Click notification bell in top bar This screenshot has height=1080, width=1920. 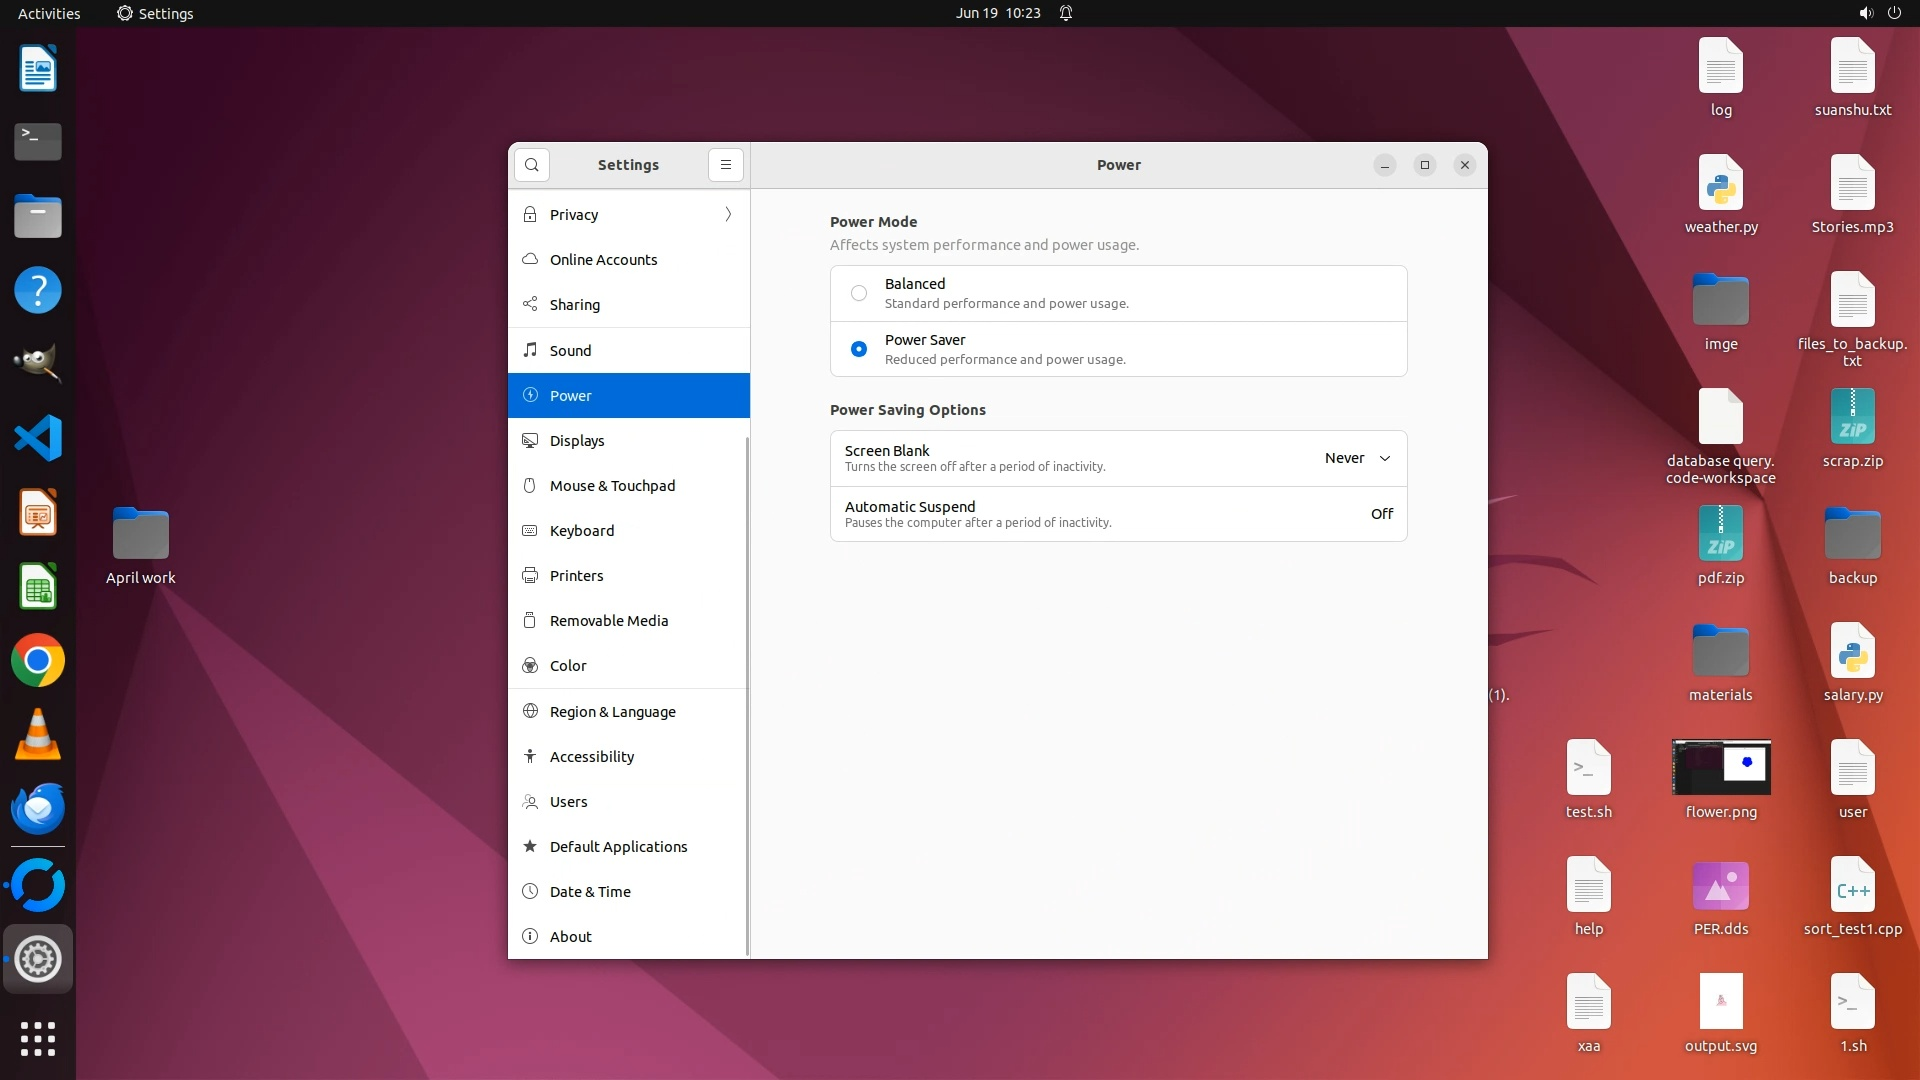coord(1066,13)
